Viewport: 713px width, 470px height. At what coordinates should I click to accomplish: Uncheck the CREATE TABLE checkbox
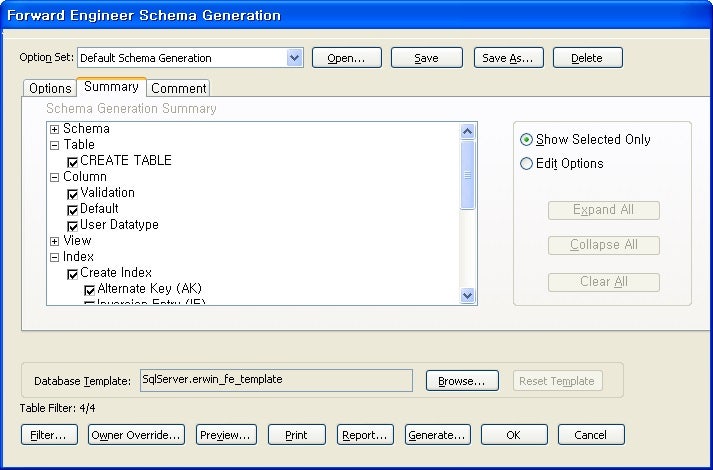click(72, 161)
